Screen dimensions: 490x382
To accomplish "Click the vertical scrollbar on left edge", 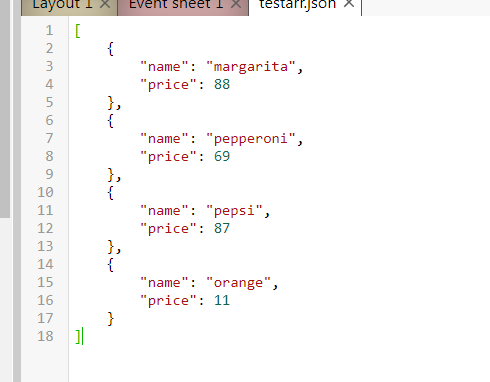I will [5, 108].
